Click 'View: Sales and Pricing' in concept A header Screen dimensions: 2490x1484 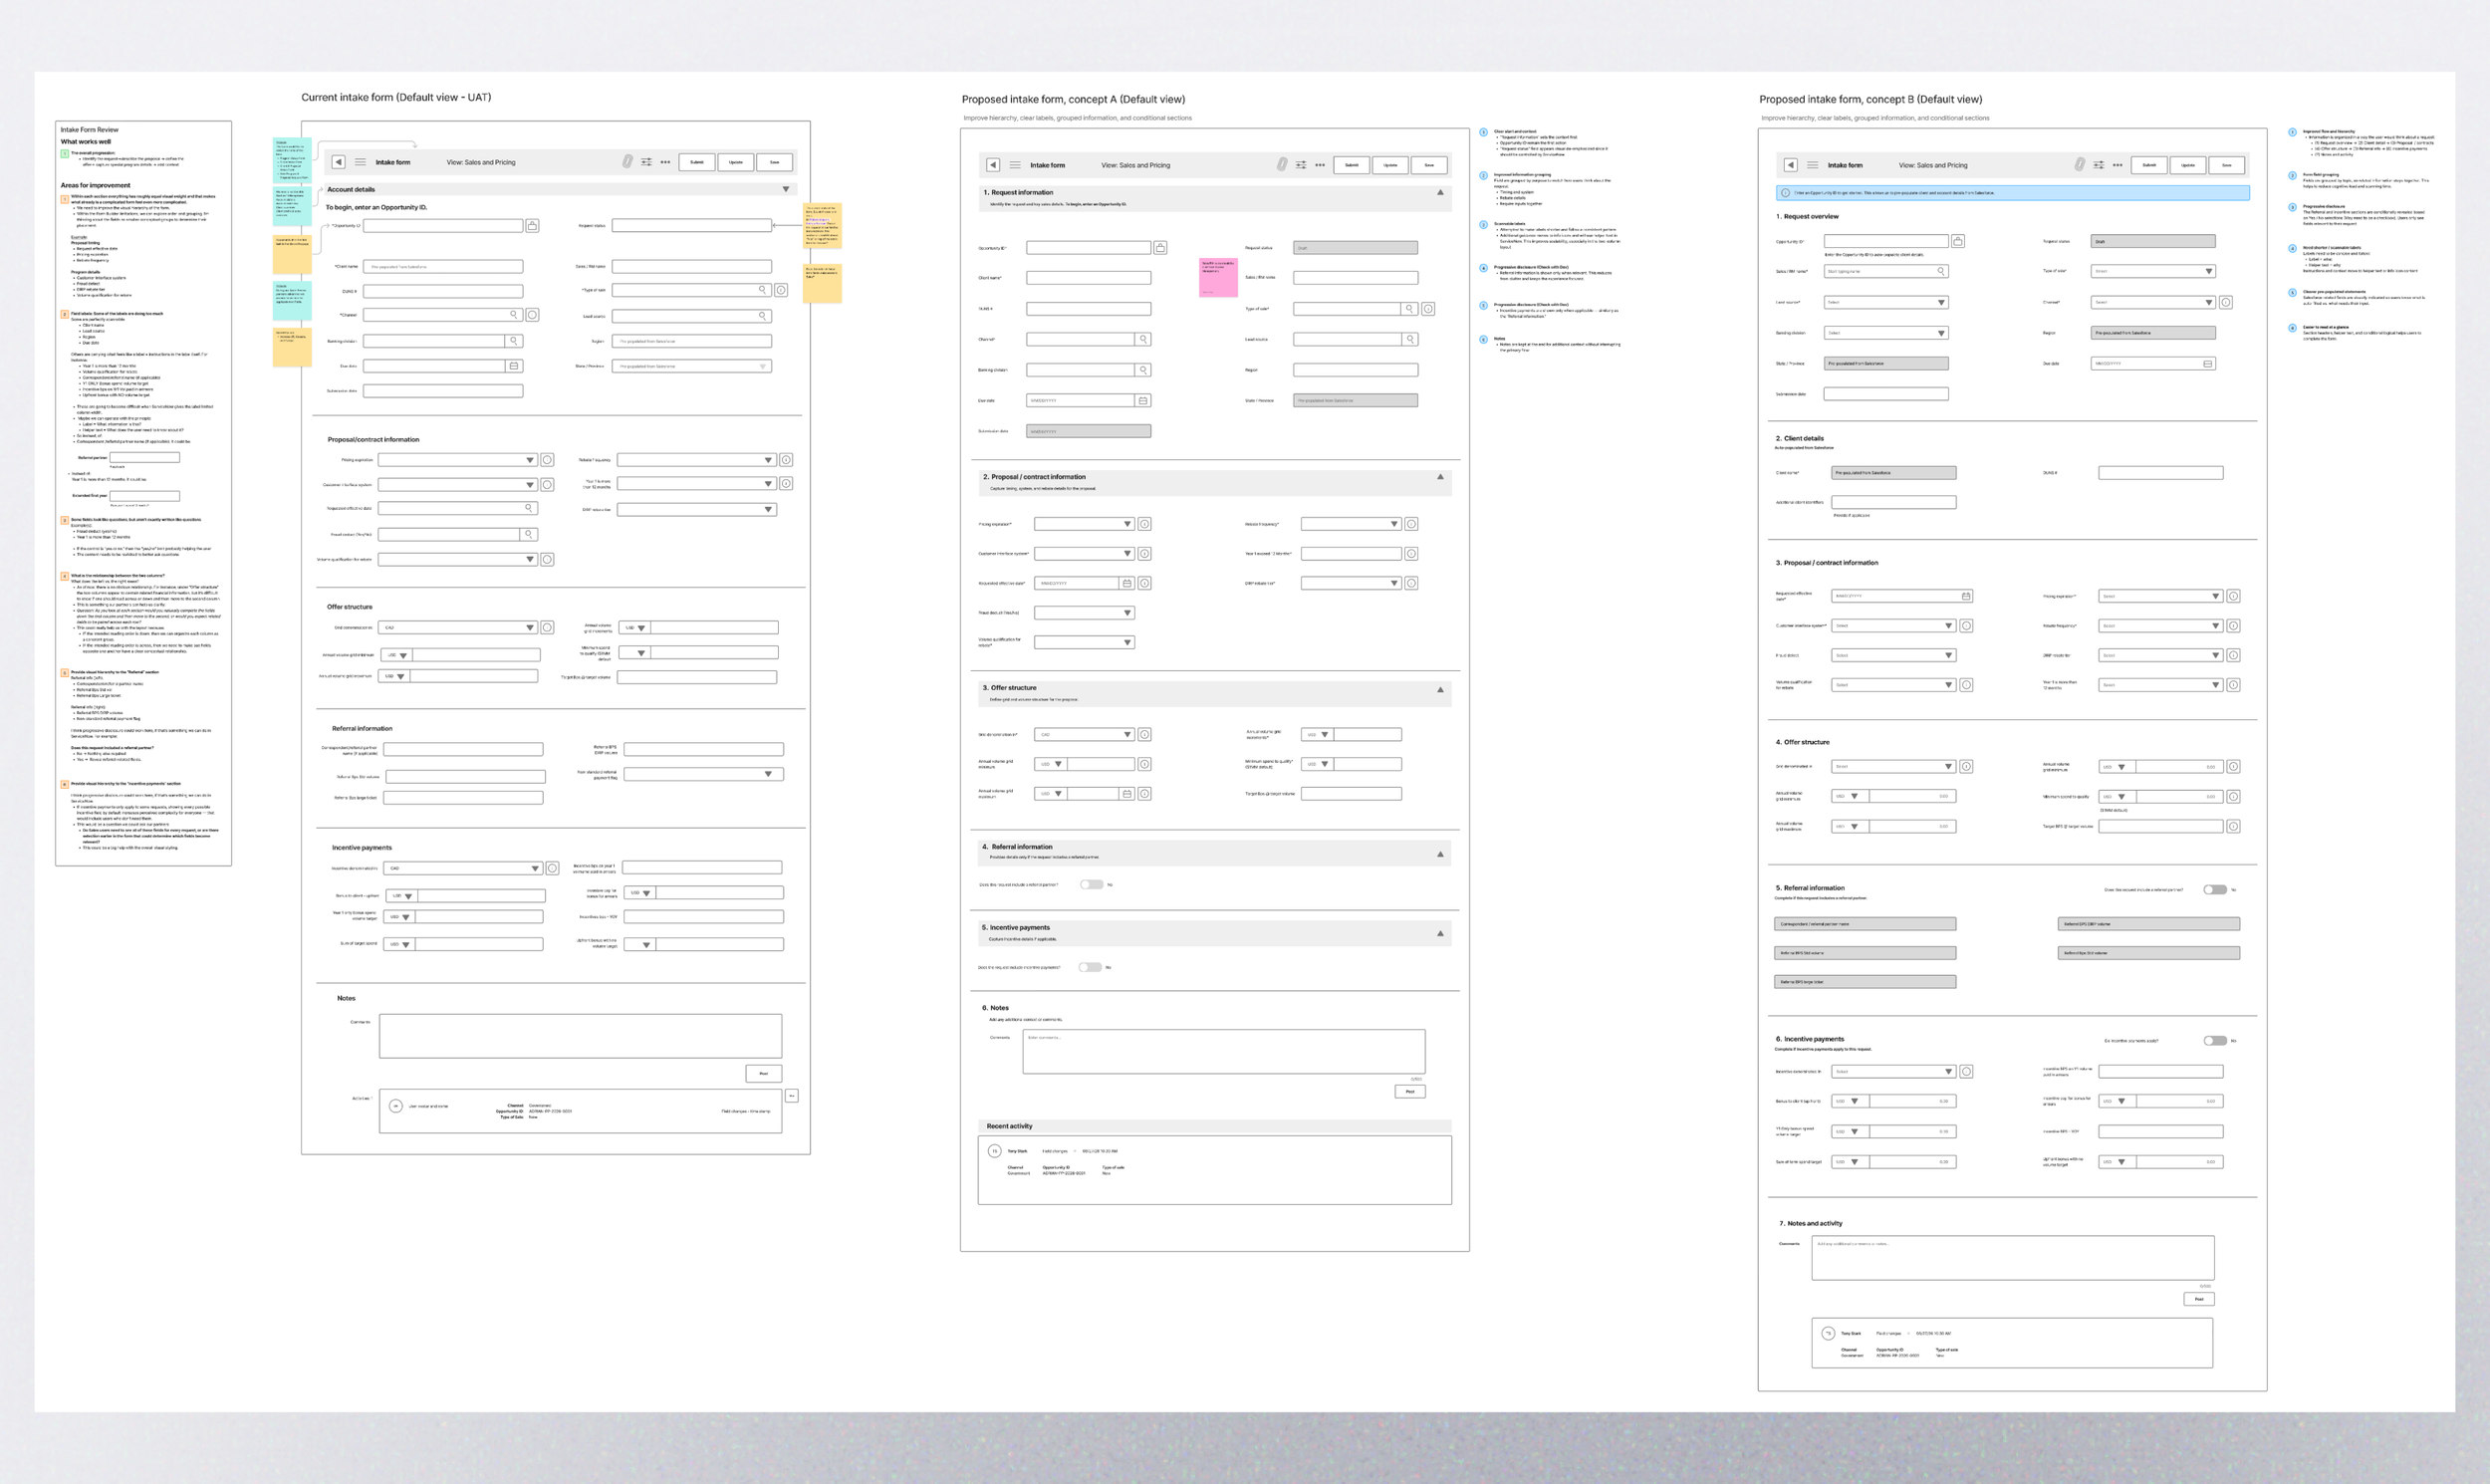click(1136, 165)
